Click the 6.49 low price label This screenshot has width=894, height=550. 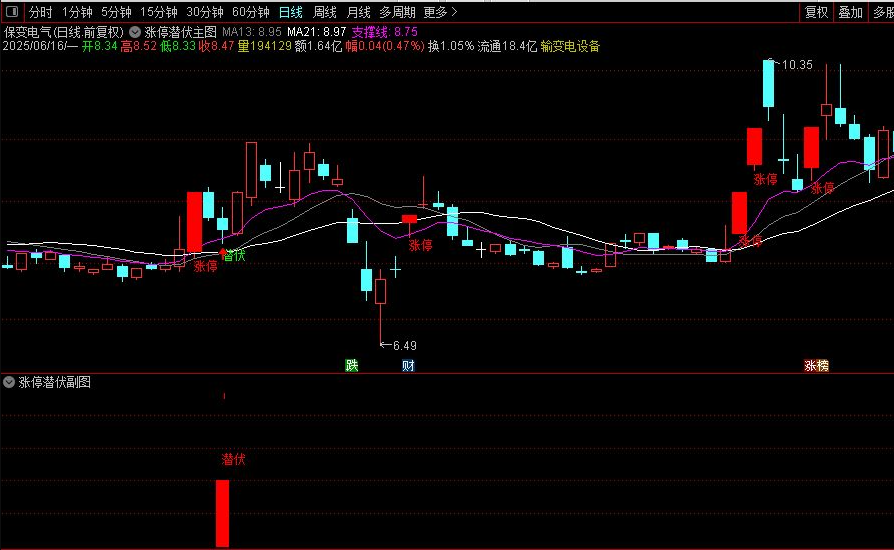tap(405, 345)
